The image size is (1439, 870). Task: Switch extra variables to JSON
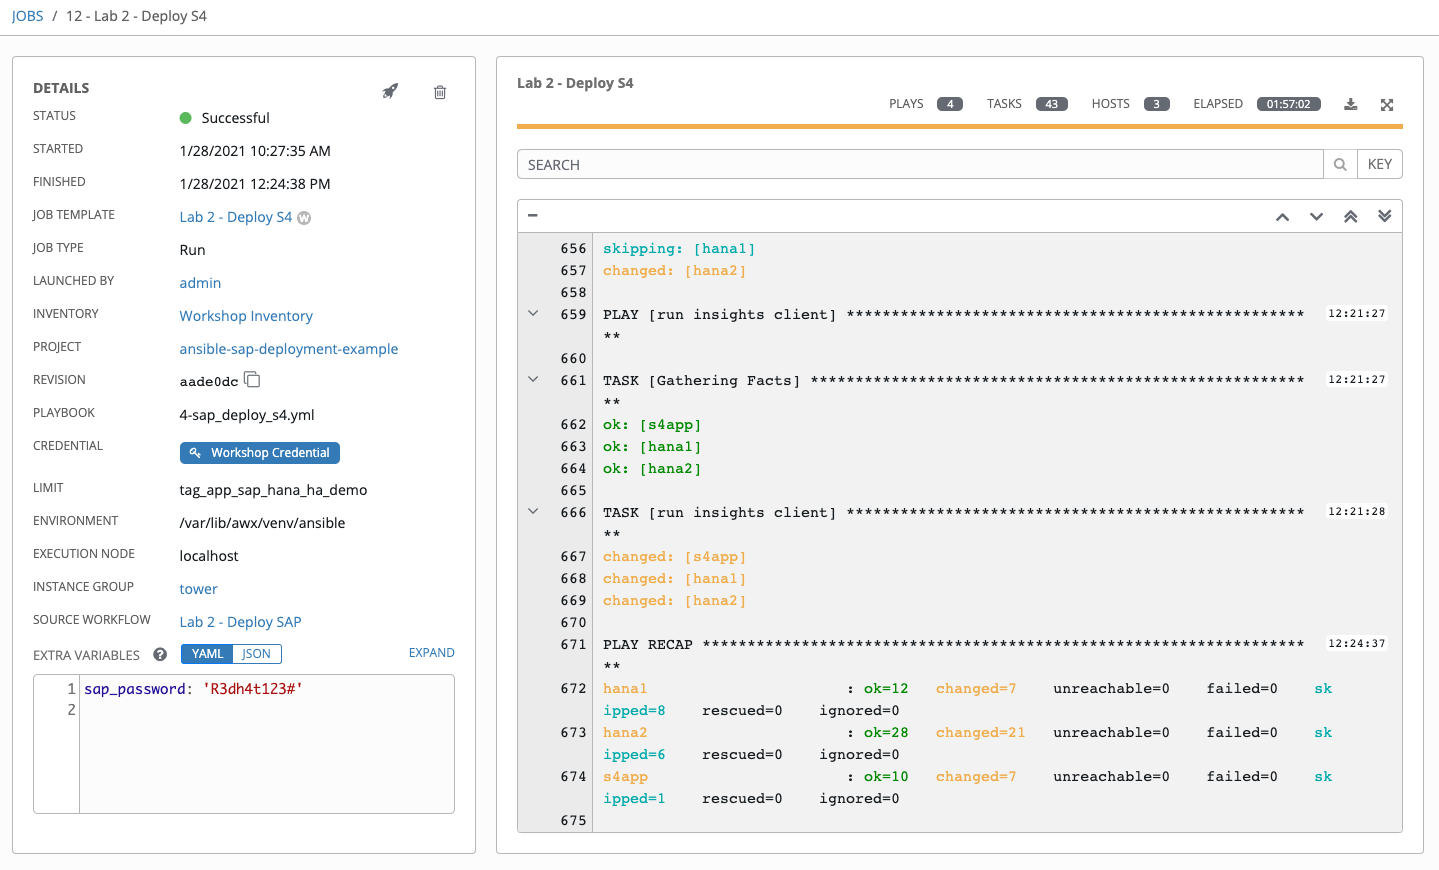(256, 654)
